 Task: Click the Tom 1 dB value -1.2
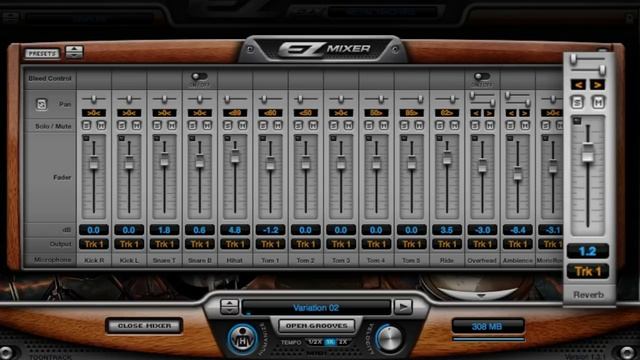[x=270, y=230]
